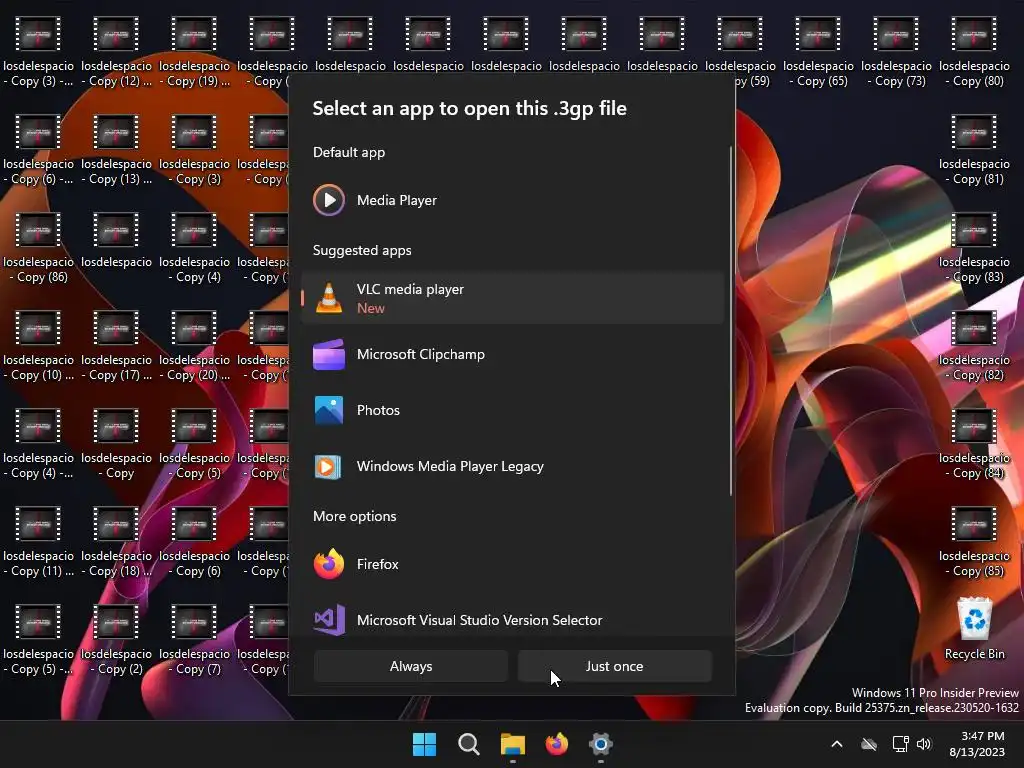Click the Just once button
The height and width of the screenshot is (768, 1024).
point(615,666)
